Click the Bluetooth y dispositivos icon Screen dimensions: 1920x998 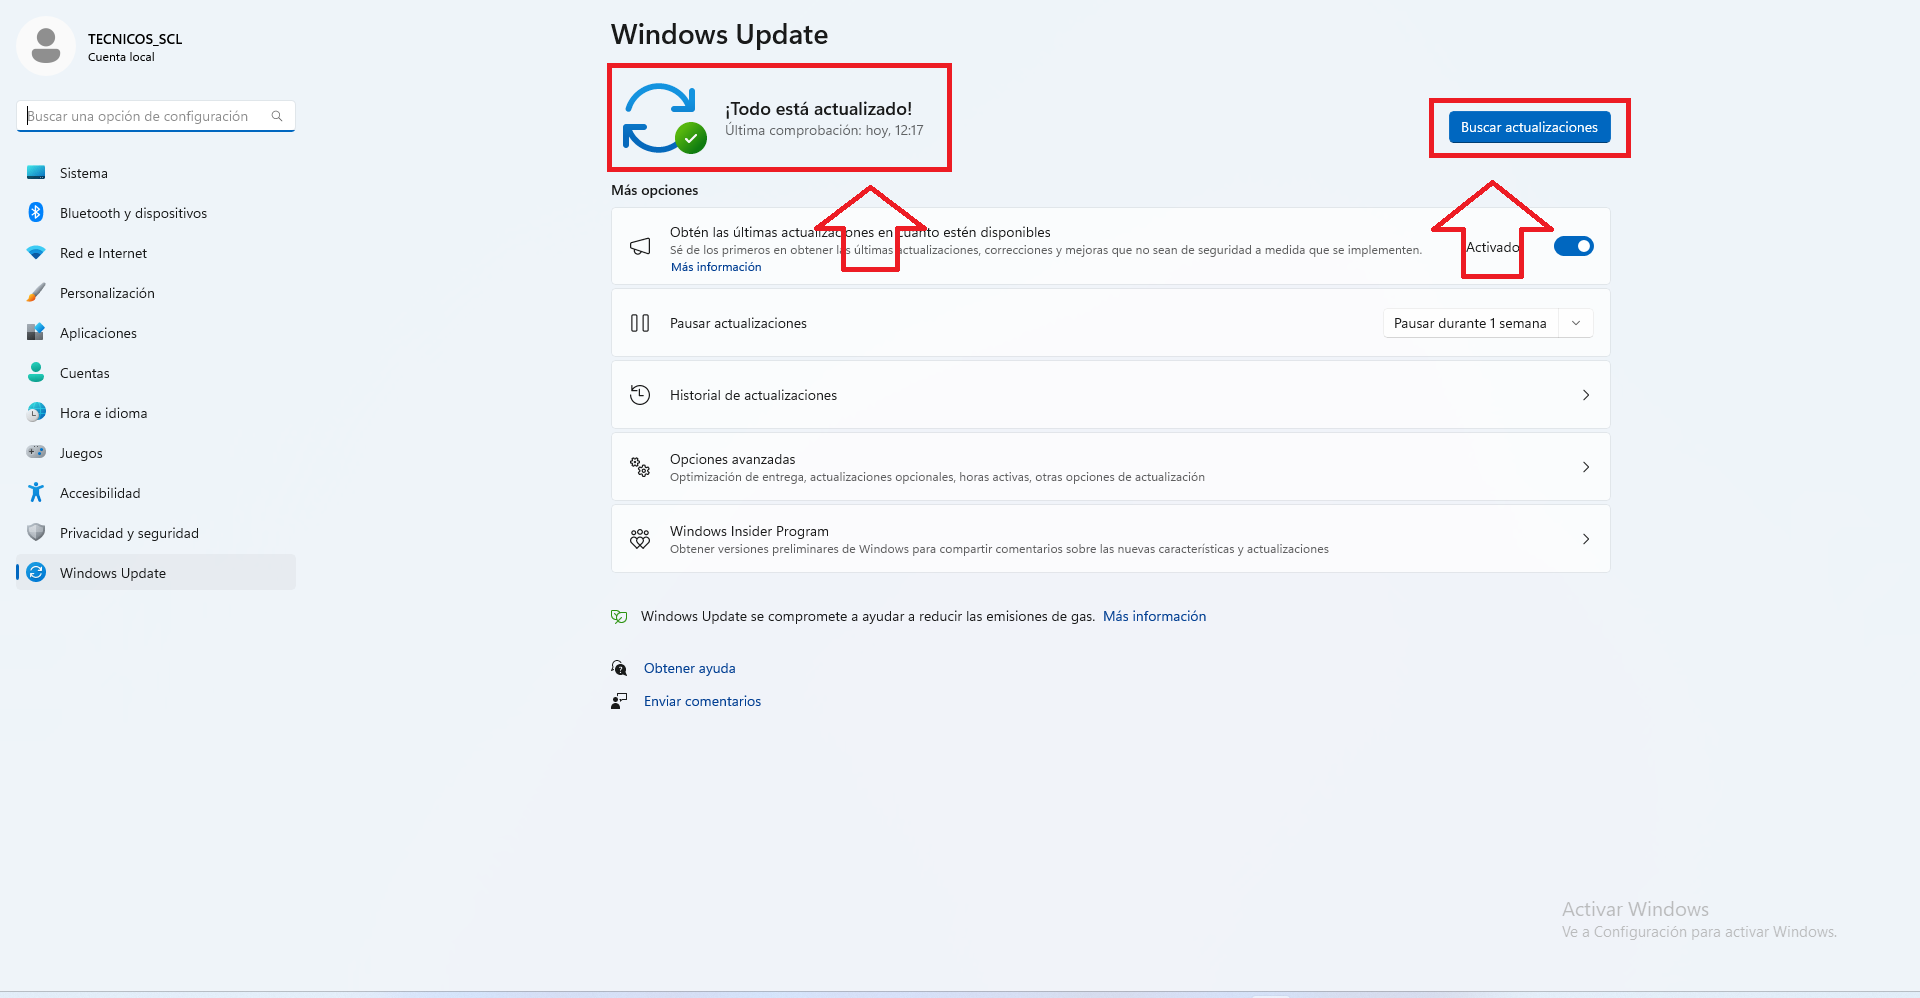click(36, 212)
